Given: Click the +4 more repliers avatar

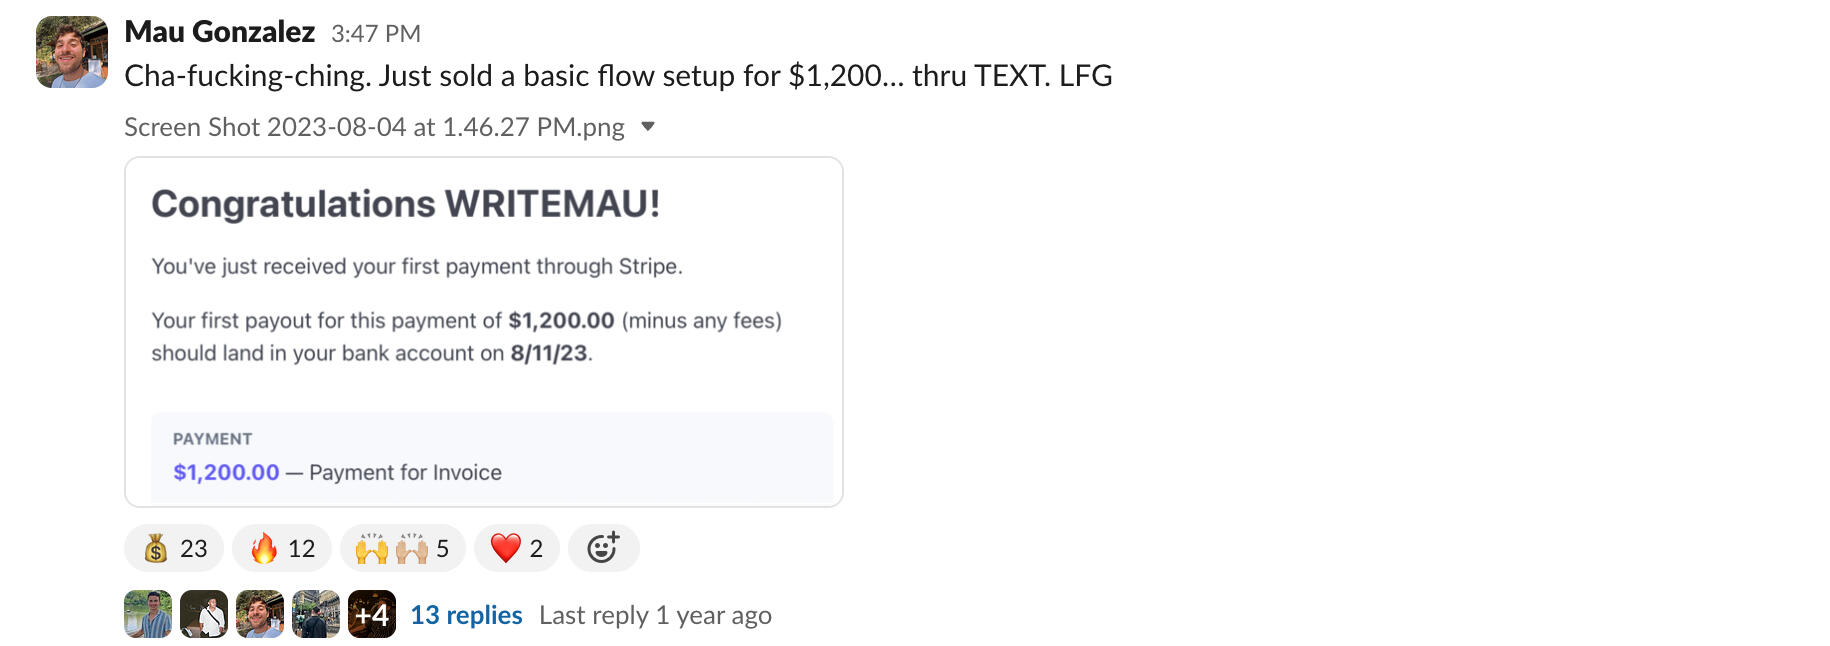Looking at the screenshot, I should point(372,614).
